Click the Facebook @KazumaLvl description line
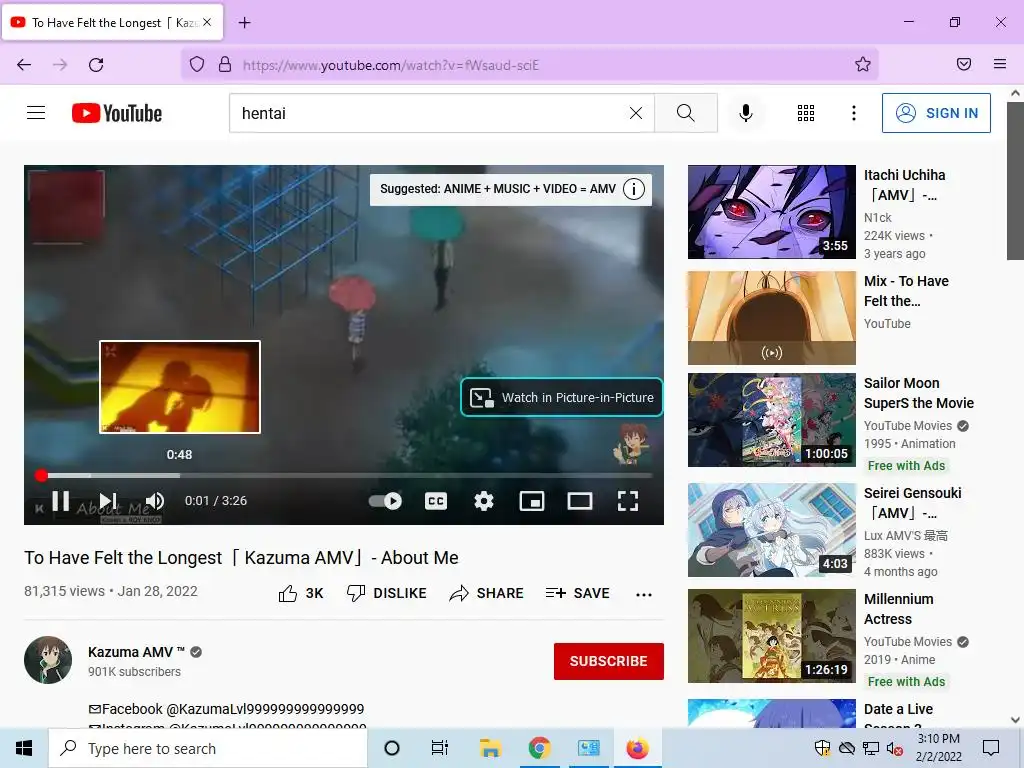The image size is (1024, 768). click(226, 709)
